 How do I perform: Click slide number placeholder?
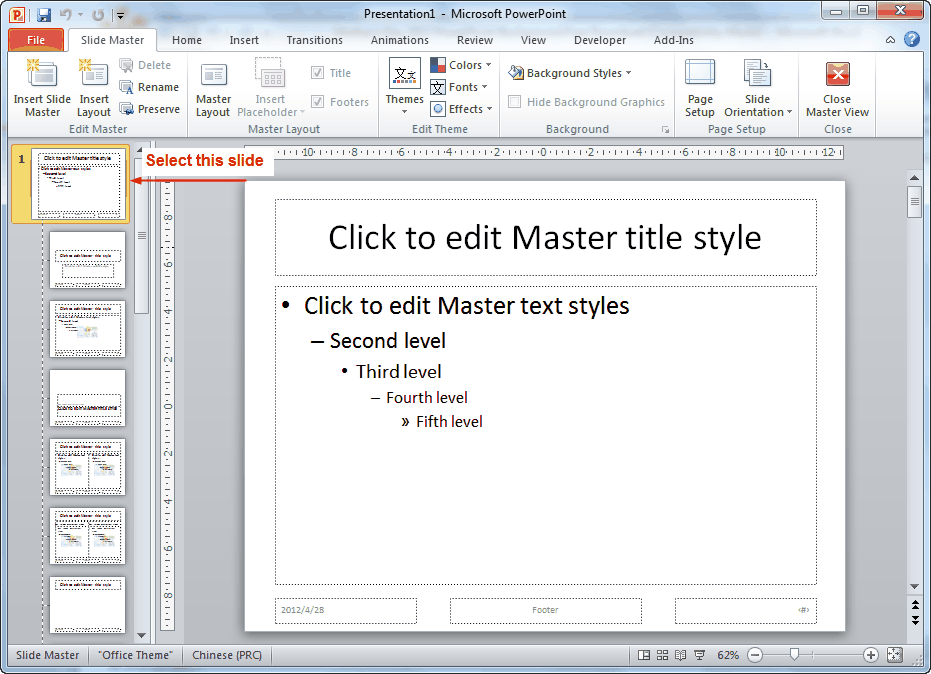746,610
